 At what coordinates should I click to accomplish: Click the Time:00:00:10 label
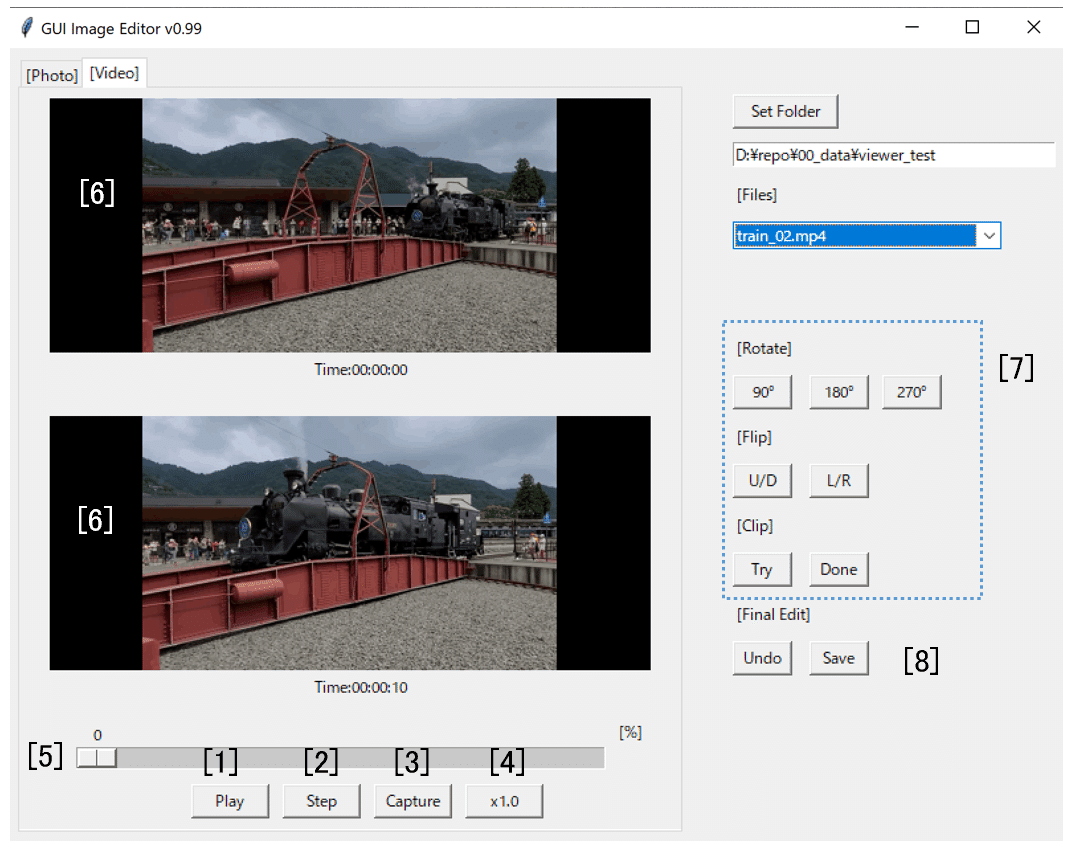(361, 687)
